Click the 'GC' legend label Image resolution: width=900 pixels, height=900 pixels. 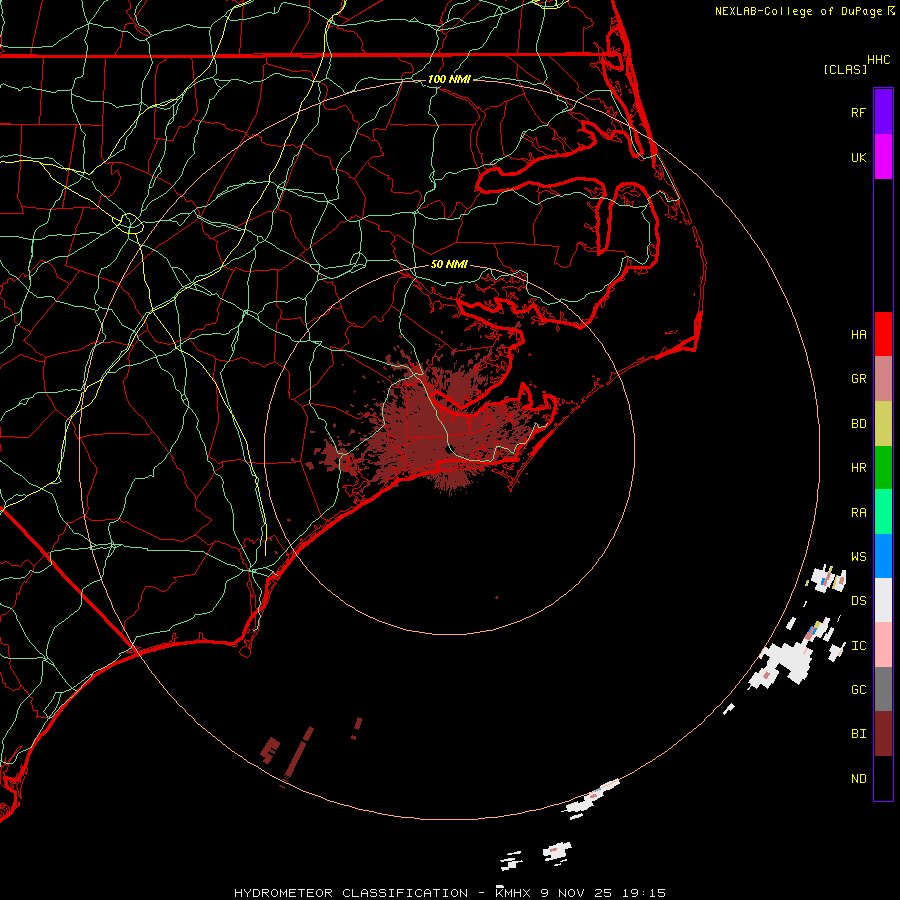[858, 690]
